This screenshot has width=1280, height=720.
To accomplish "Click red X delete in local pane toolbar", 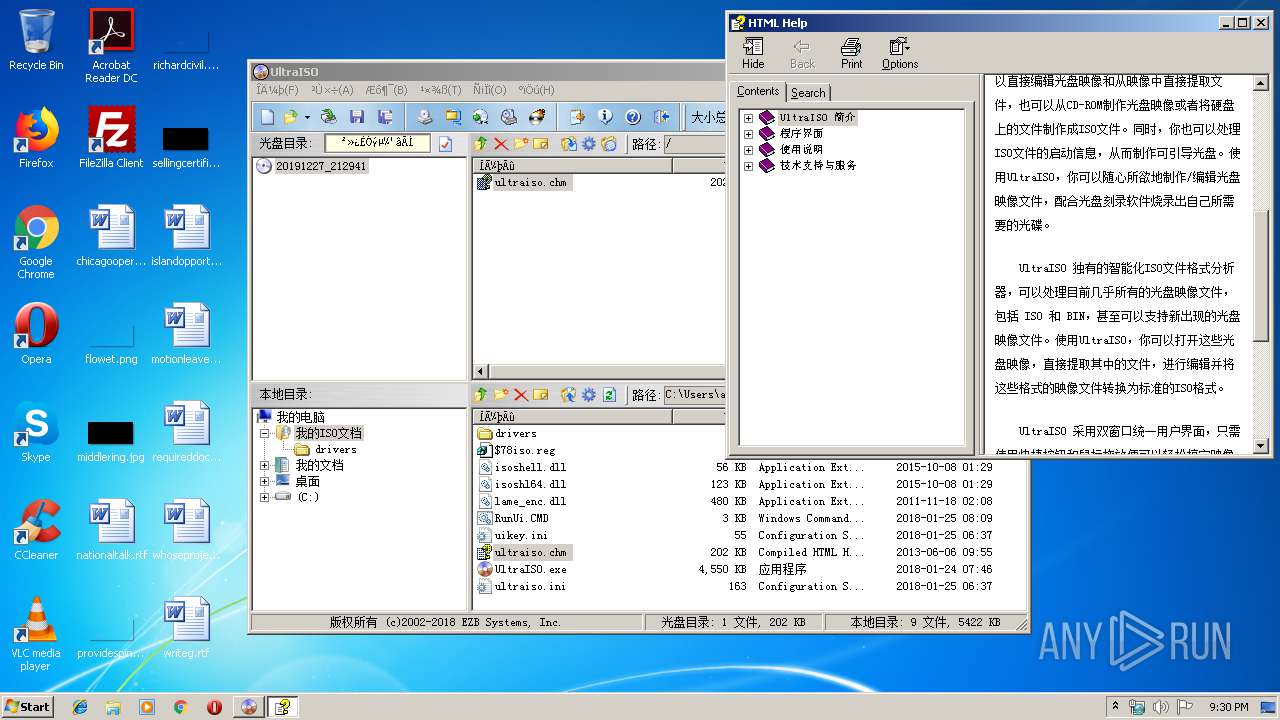I will tap(520, 395).
